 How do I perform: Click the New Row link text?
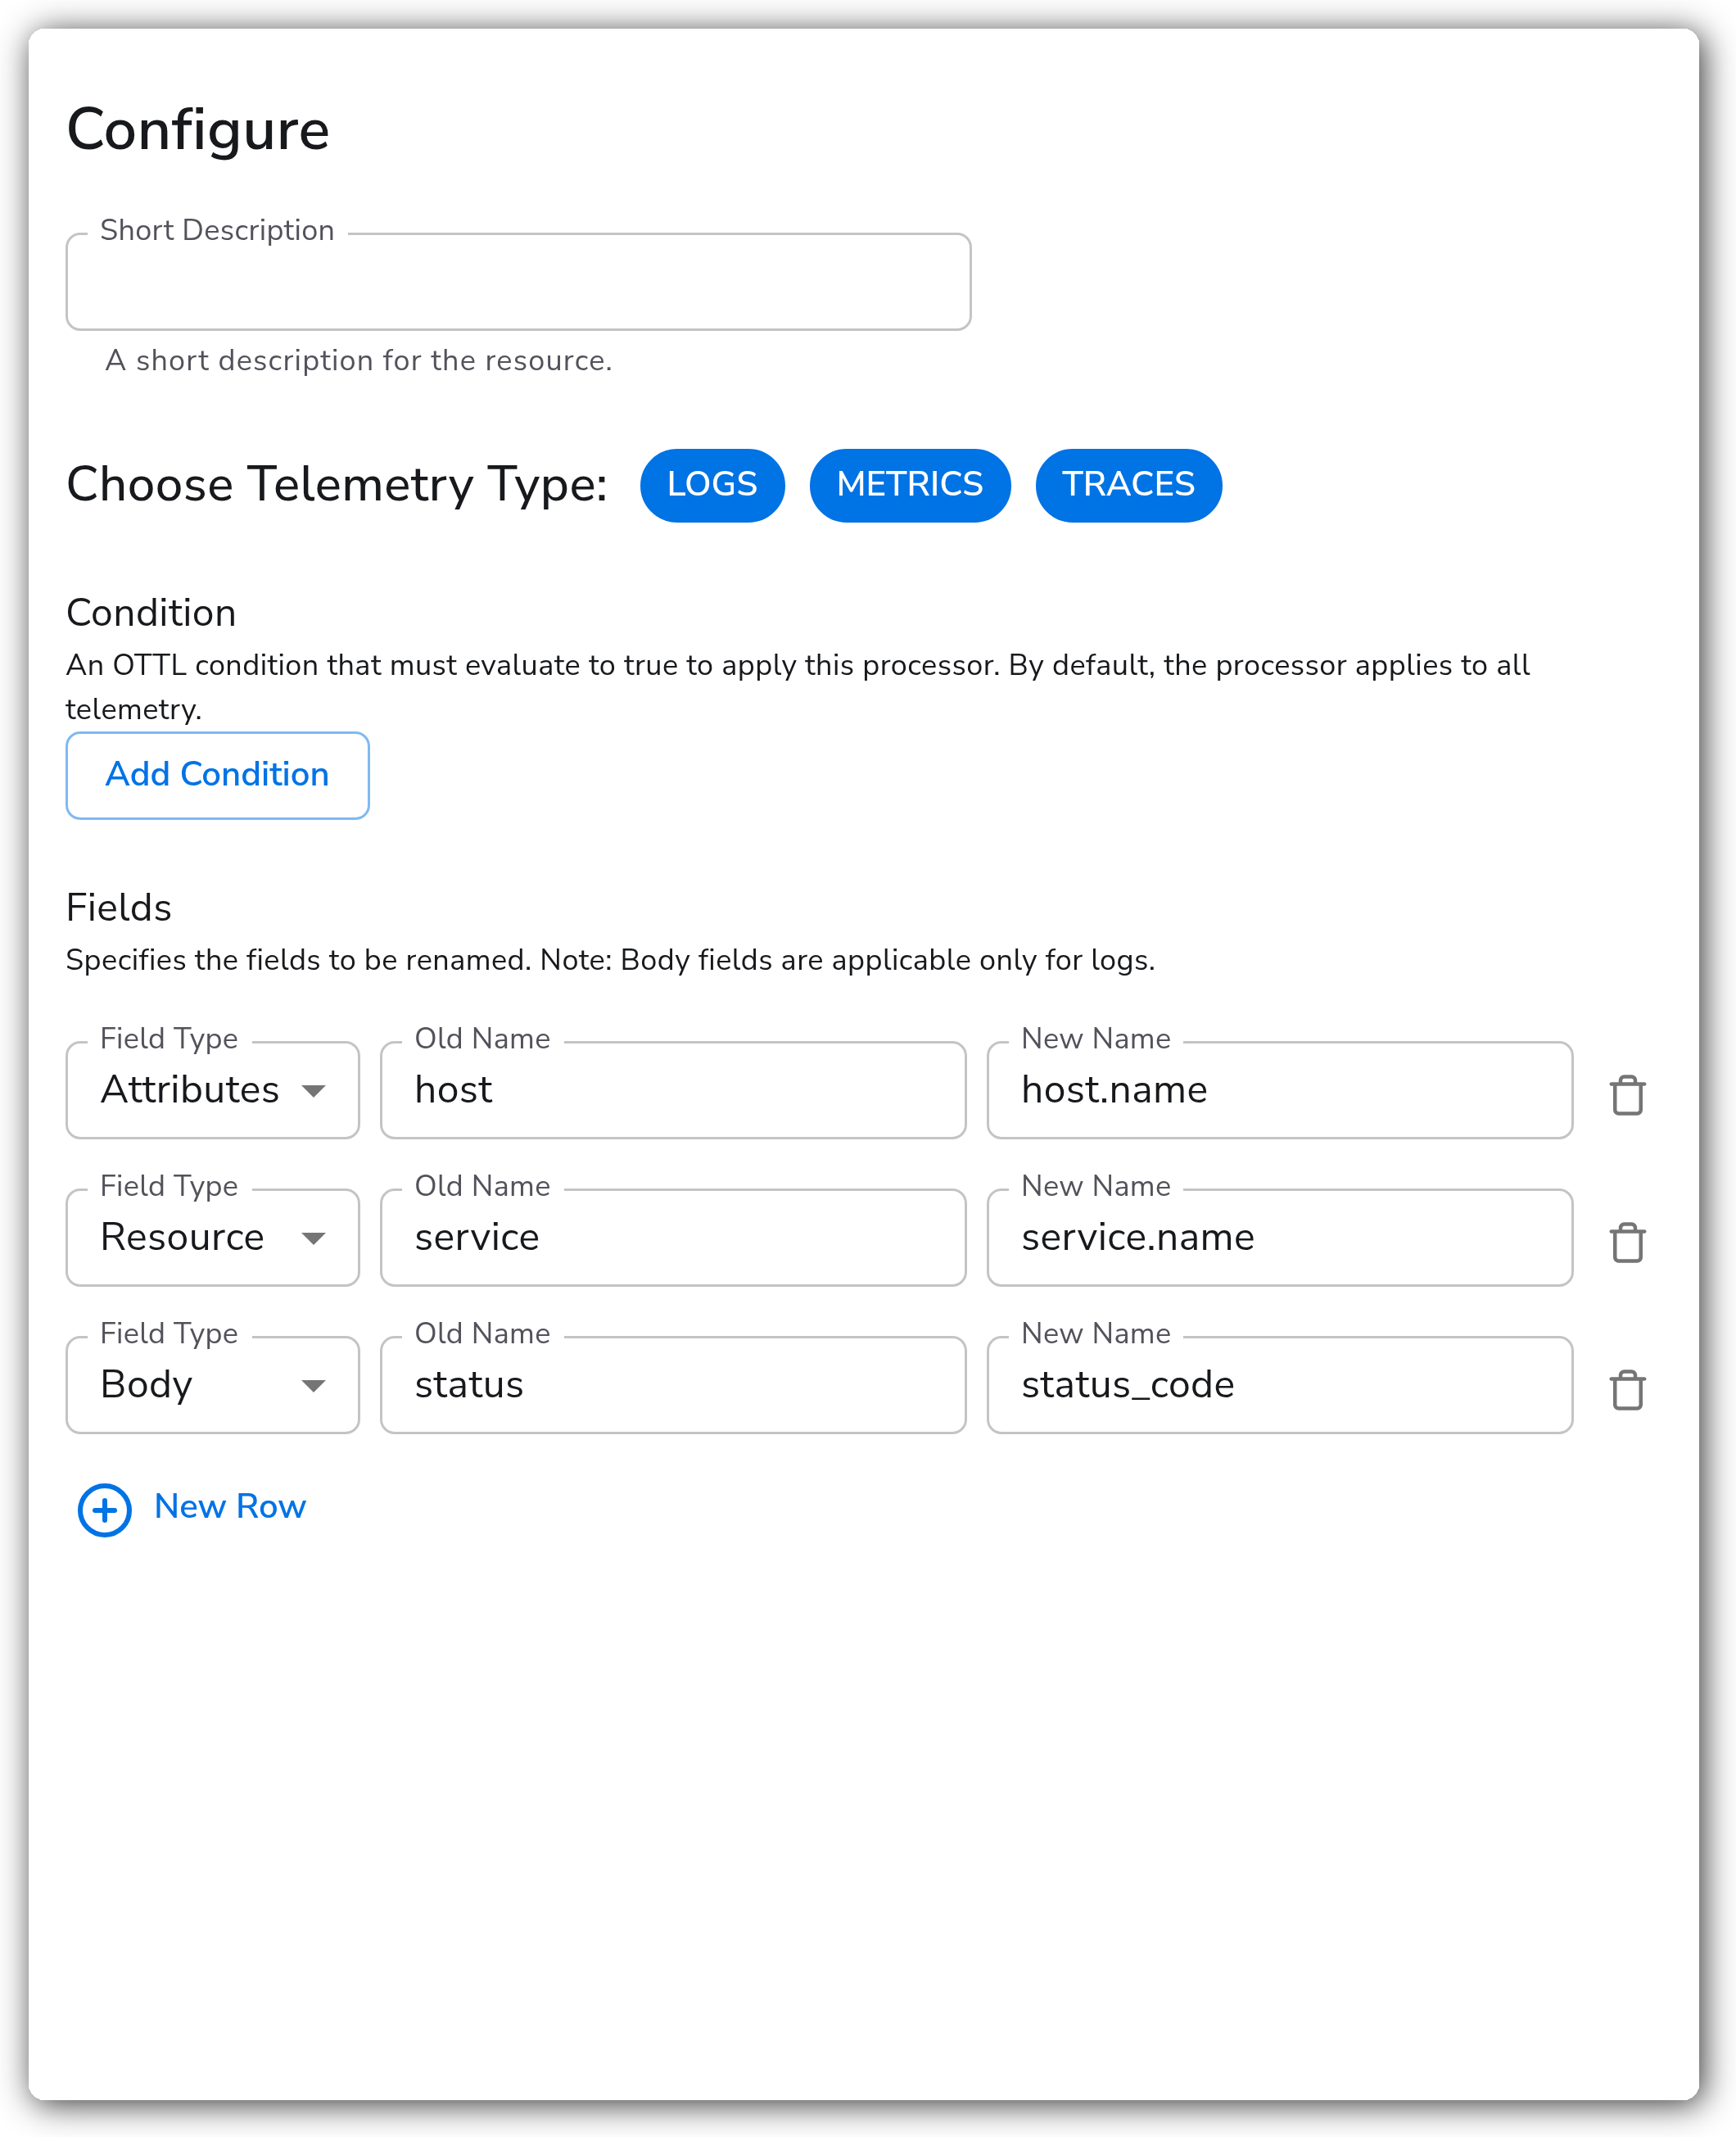[x=230, y=1506]
